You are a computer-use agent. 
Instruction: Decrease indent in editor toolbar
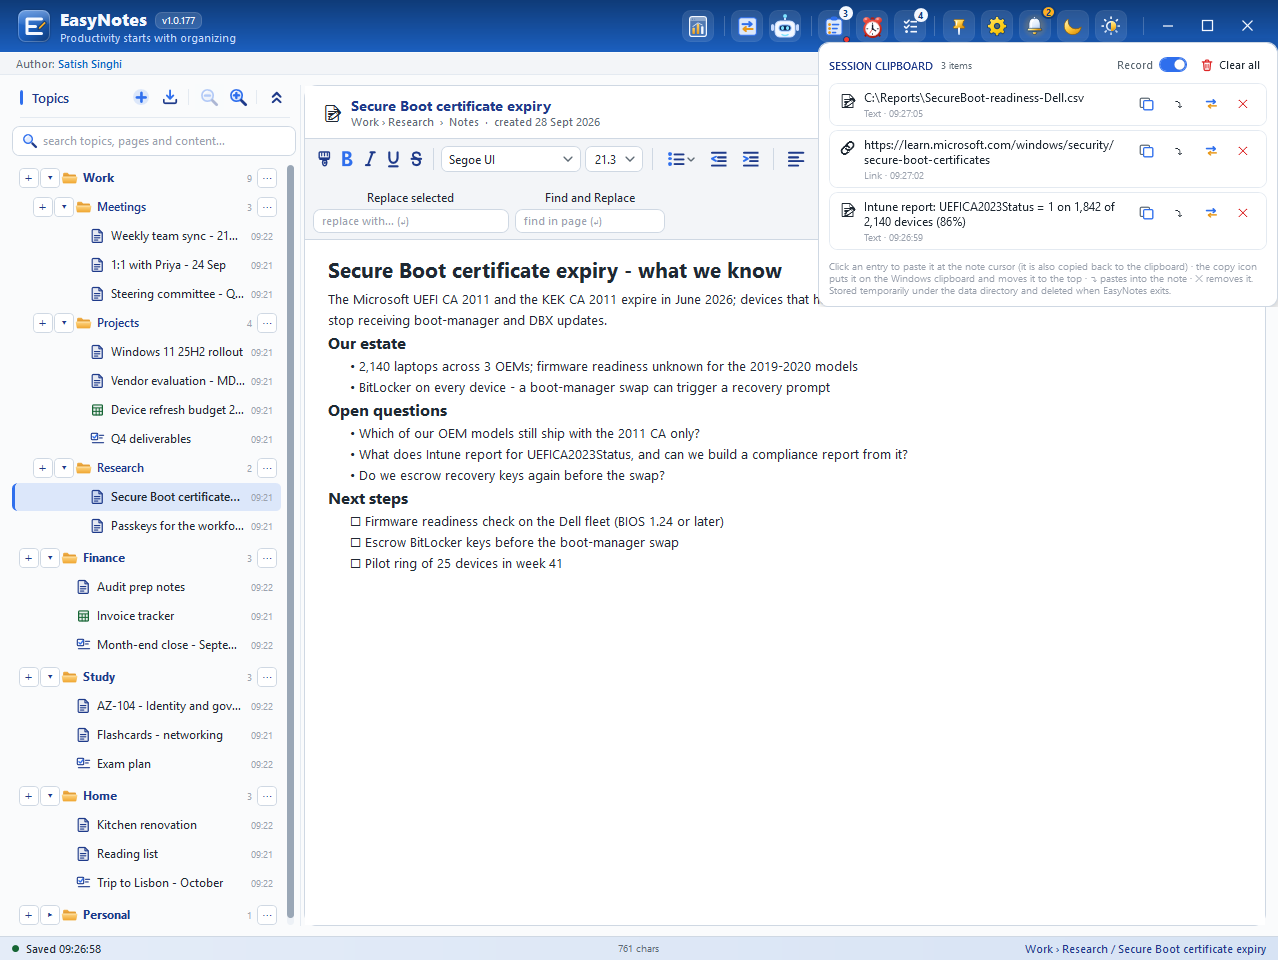719,159
